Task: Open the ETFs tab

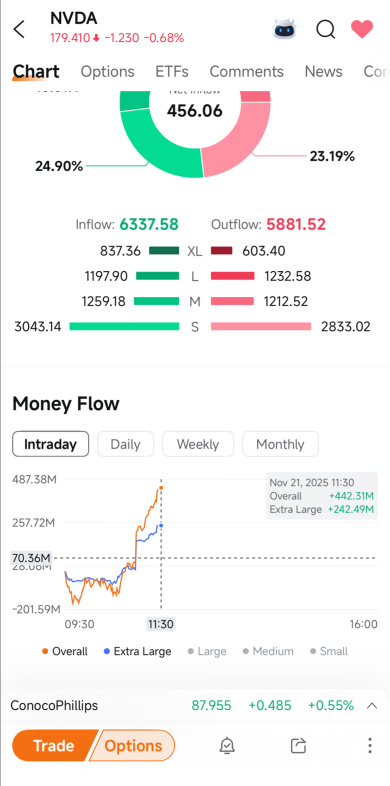Action: 172,72
